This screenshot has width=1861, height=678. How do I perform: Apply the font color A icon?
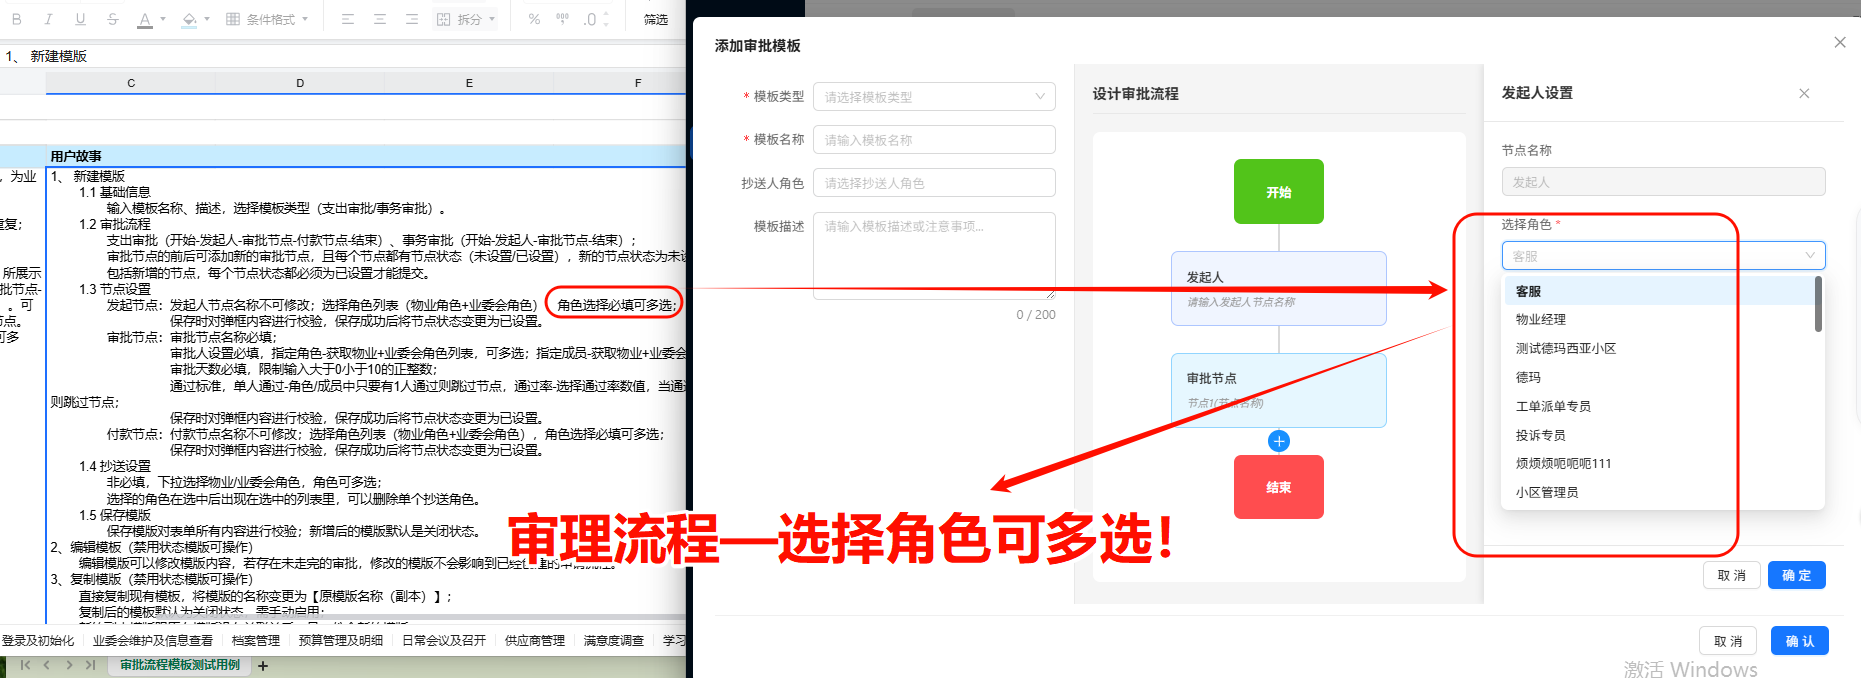point(145,19)
